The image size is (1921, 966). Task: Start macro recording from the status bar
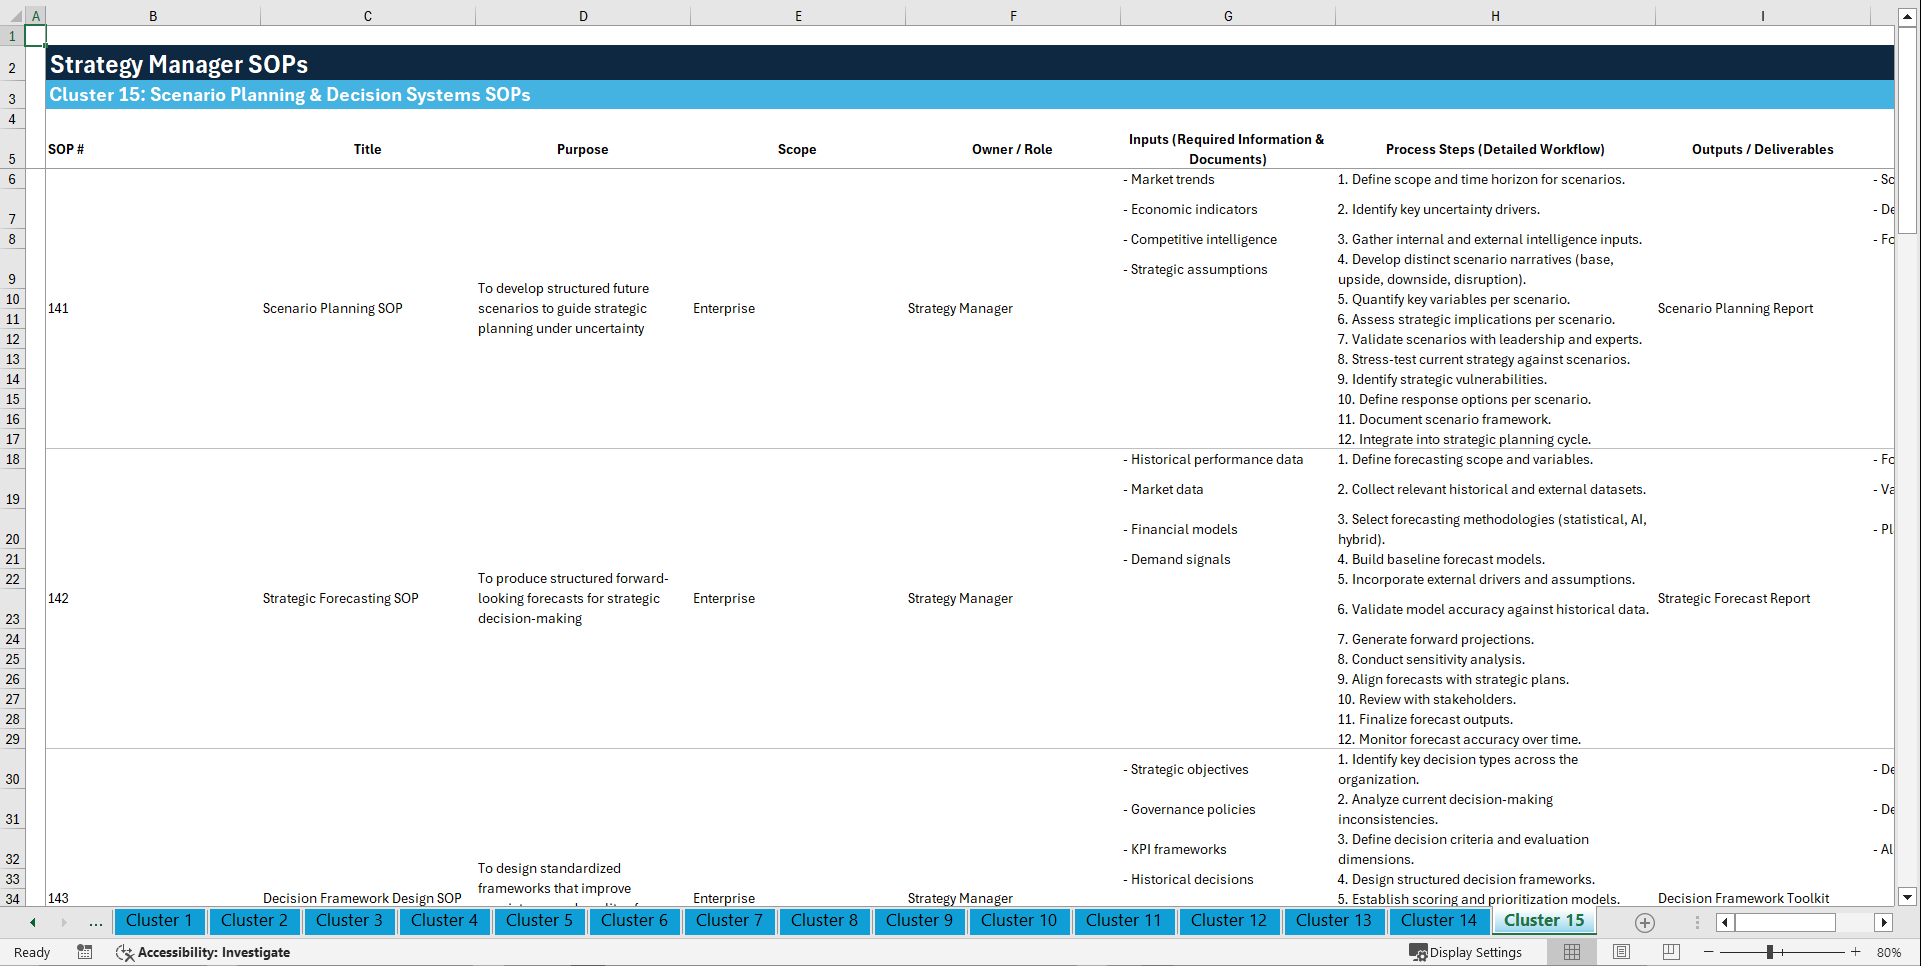click(85, 952)
